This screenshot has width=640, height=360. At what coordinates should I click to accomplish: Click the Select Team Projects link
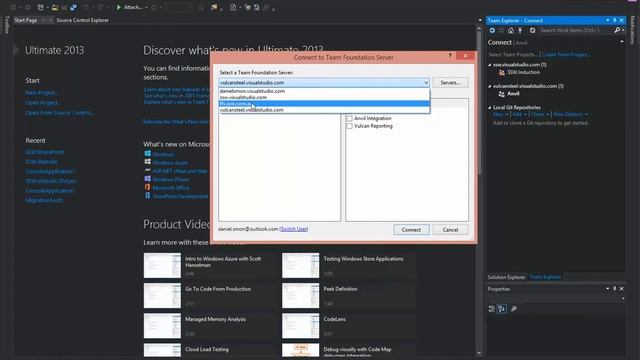[x=513, y=54]
